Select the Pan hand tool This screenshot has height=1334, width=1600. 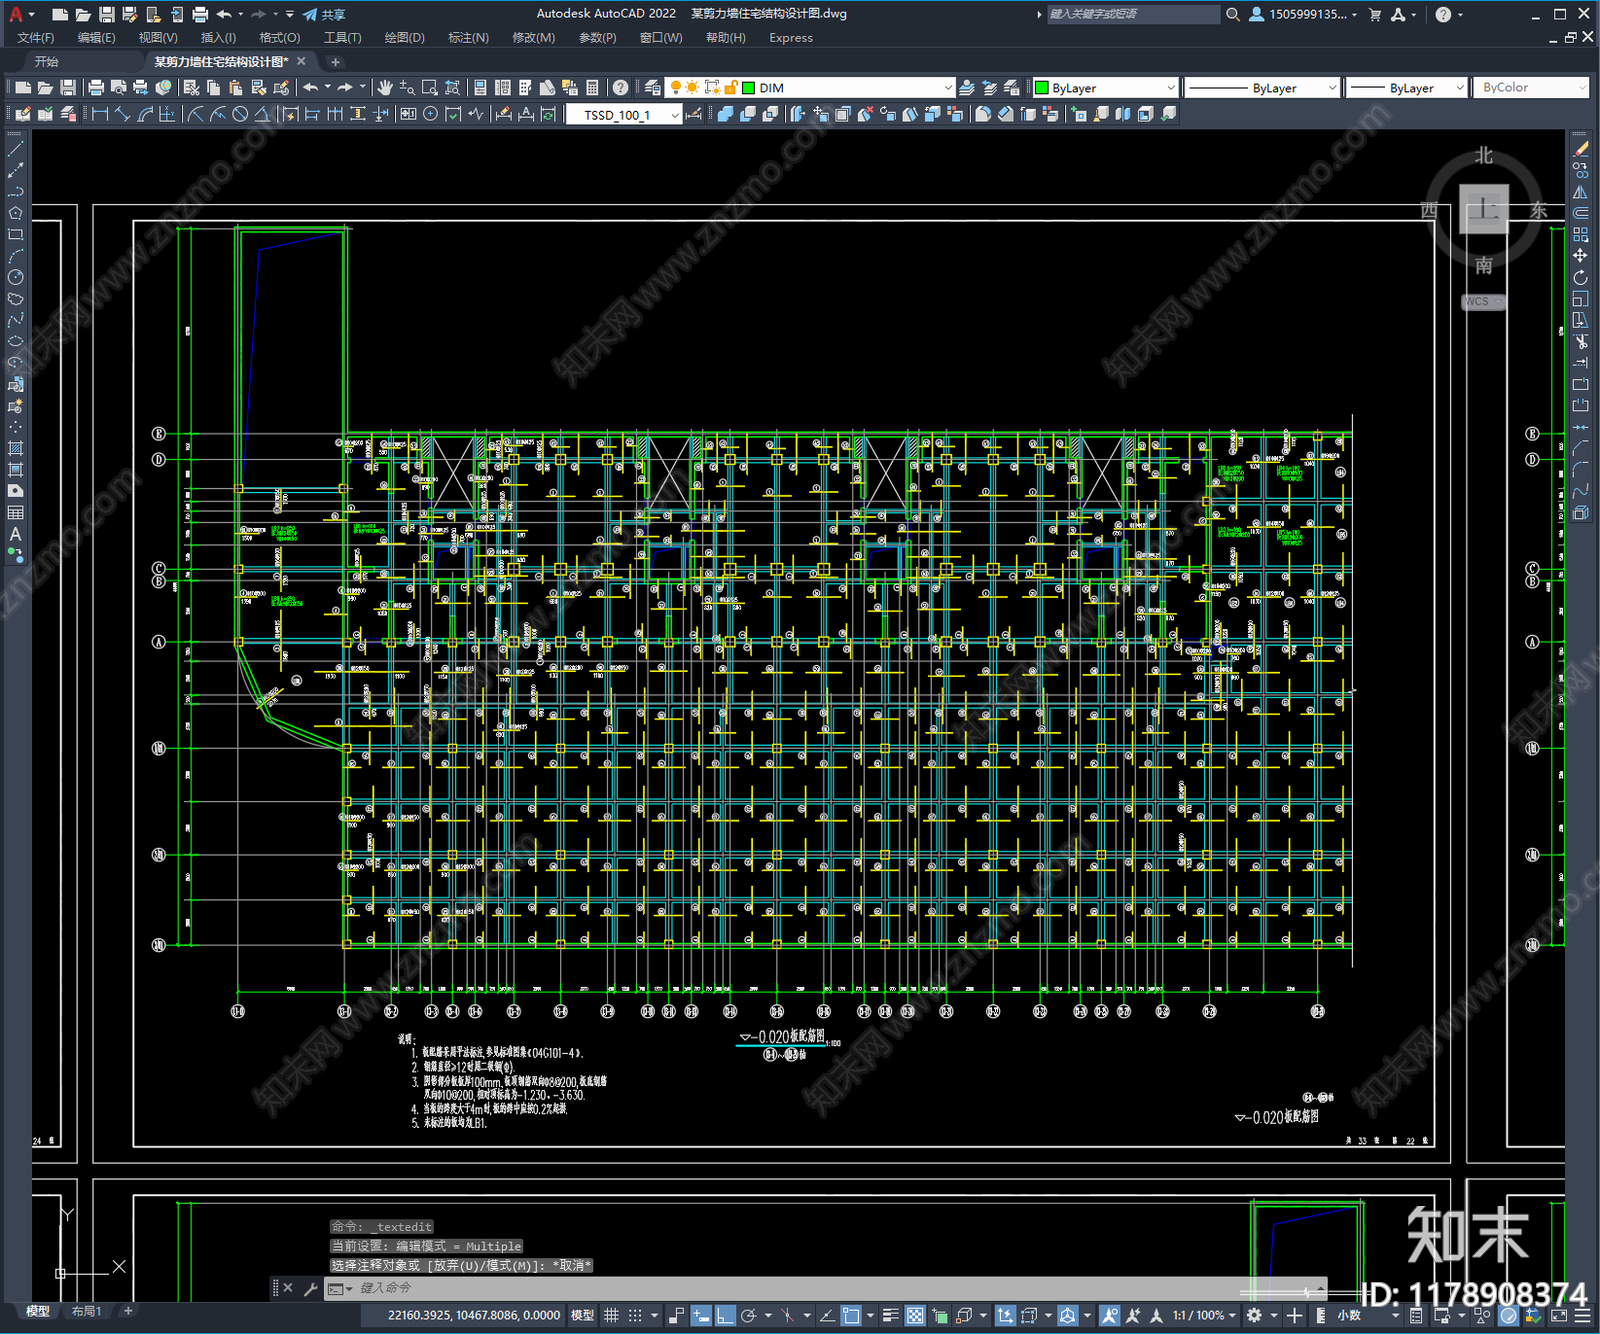click(x=385, y=88)
